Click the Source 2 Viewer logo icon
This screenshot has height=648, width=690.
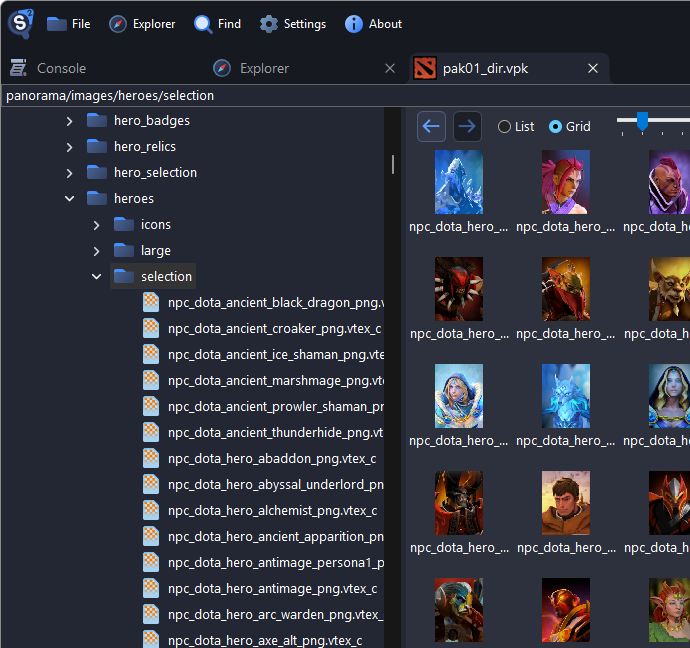coord(21,23)
